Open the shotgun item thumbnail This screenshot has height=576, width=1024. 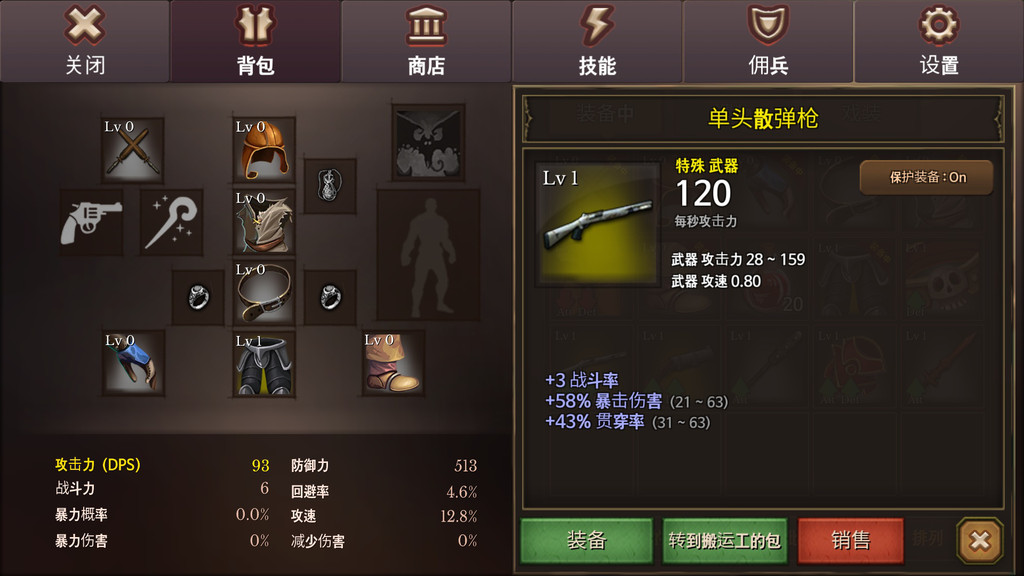click(598, 225)
